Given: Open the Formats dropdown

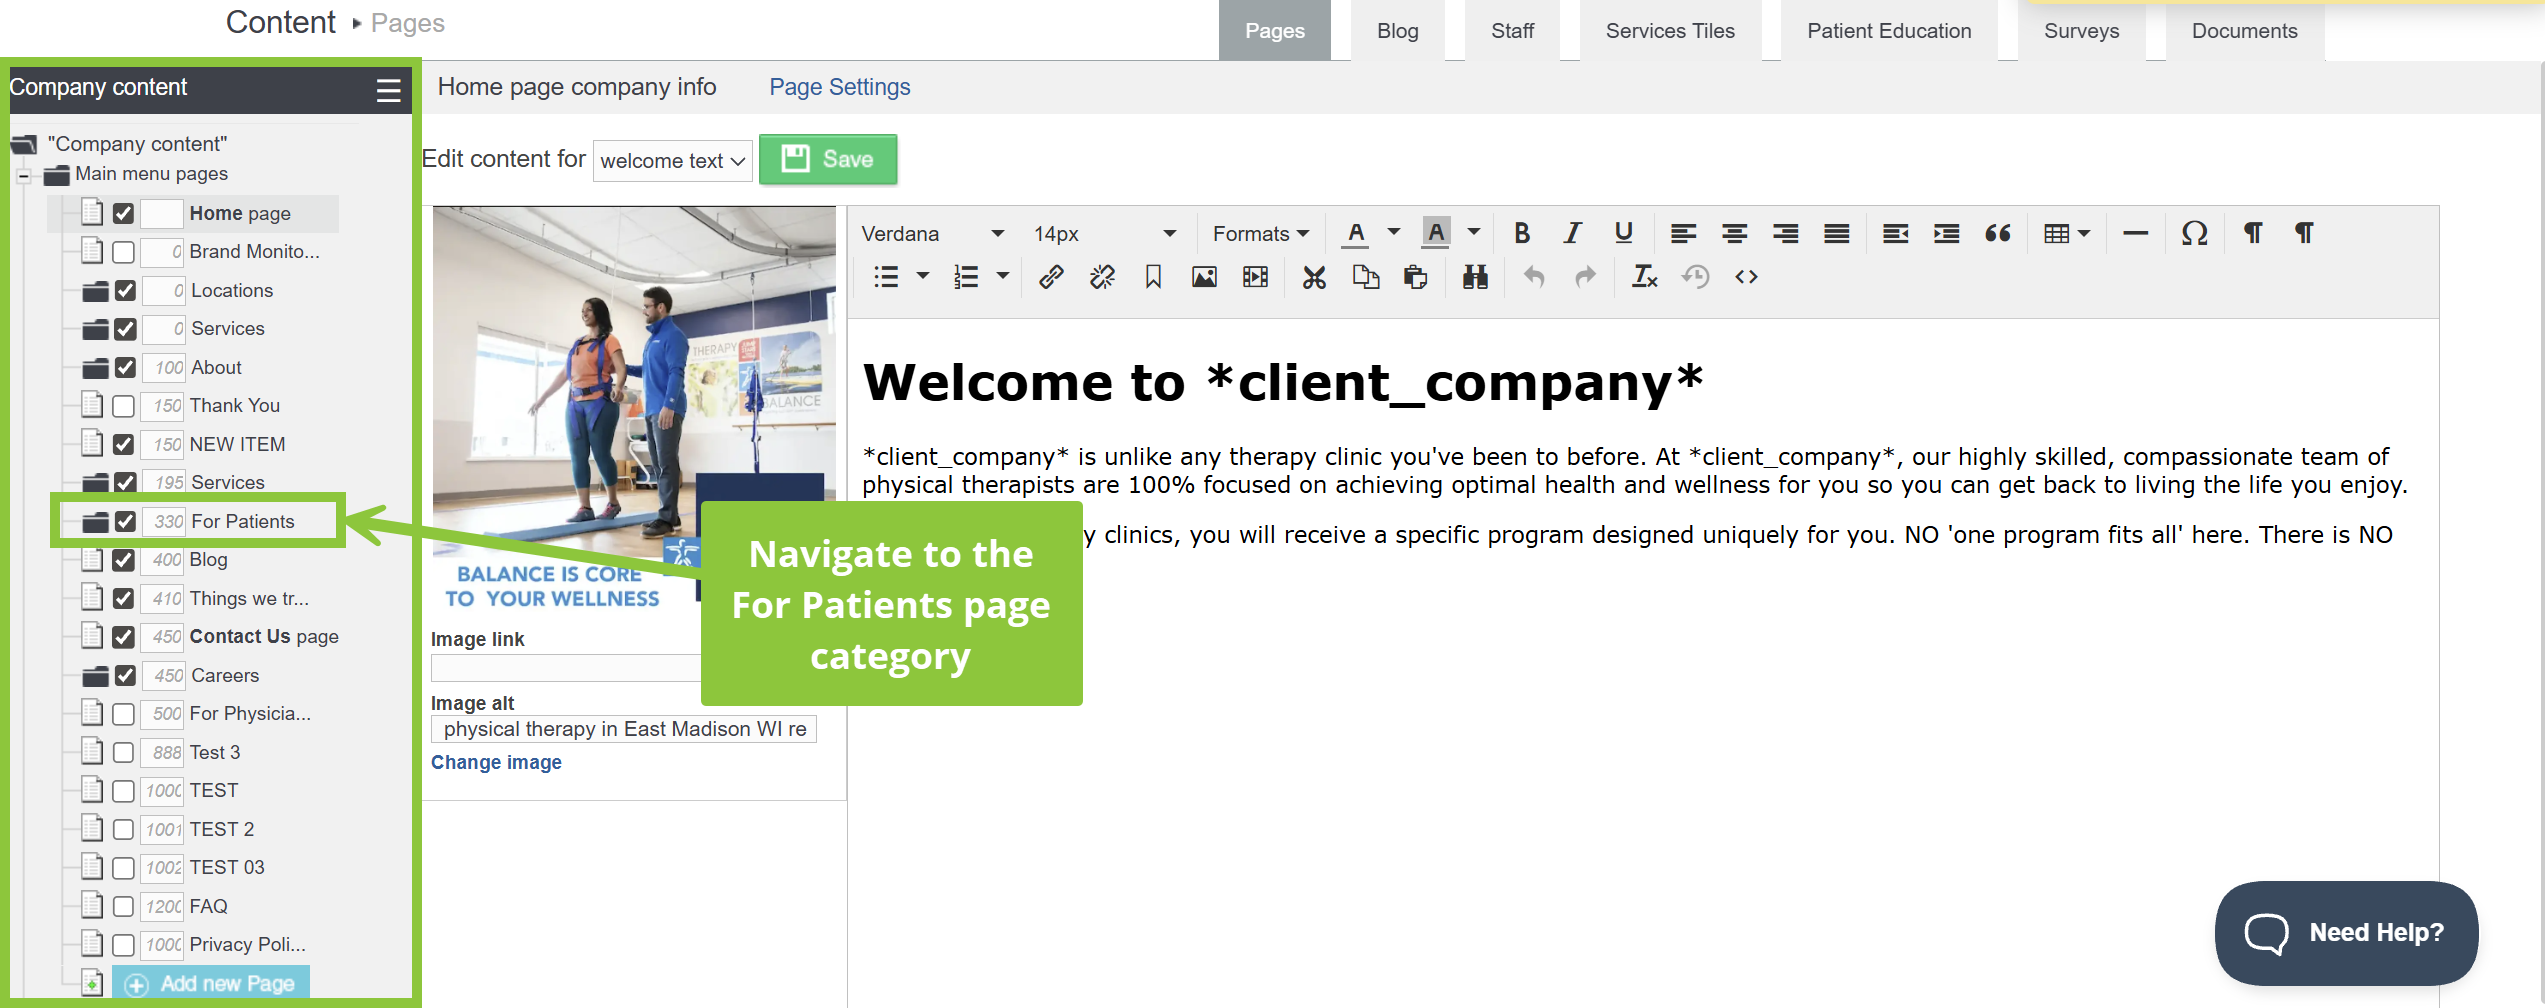Looking at the screenshot, I should point(1260,234).
